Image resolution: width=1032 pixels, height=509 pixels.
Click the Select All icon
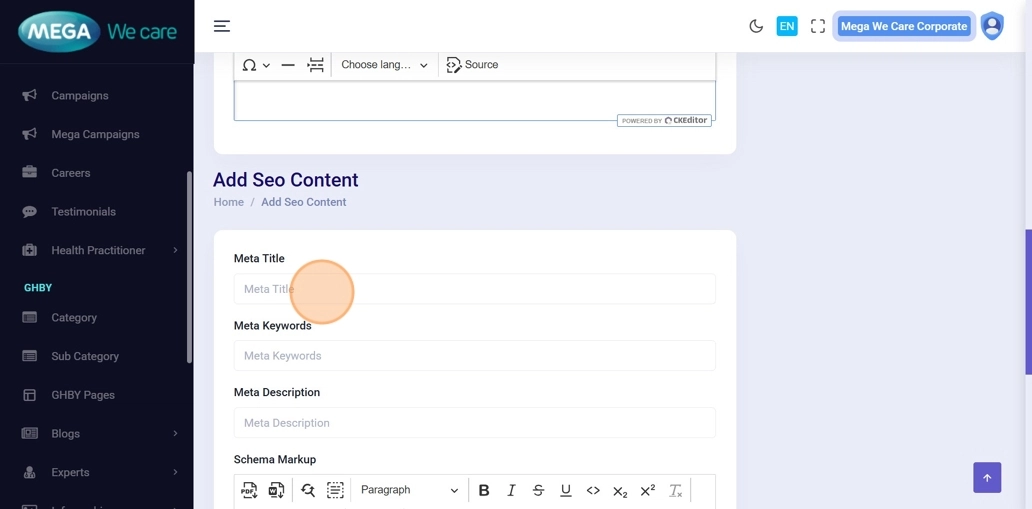(x=335, y=490)
